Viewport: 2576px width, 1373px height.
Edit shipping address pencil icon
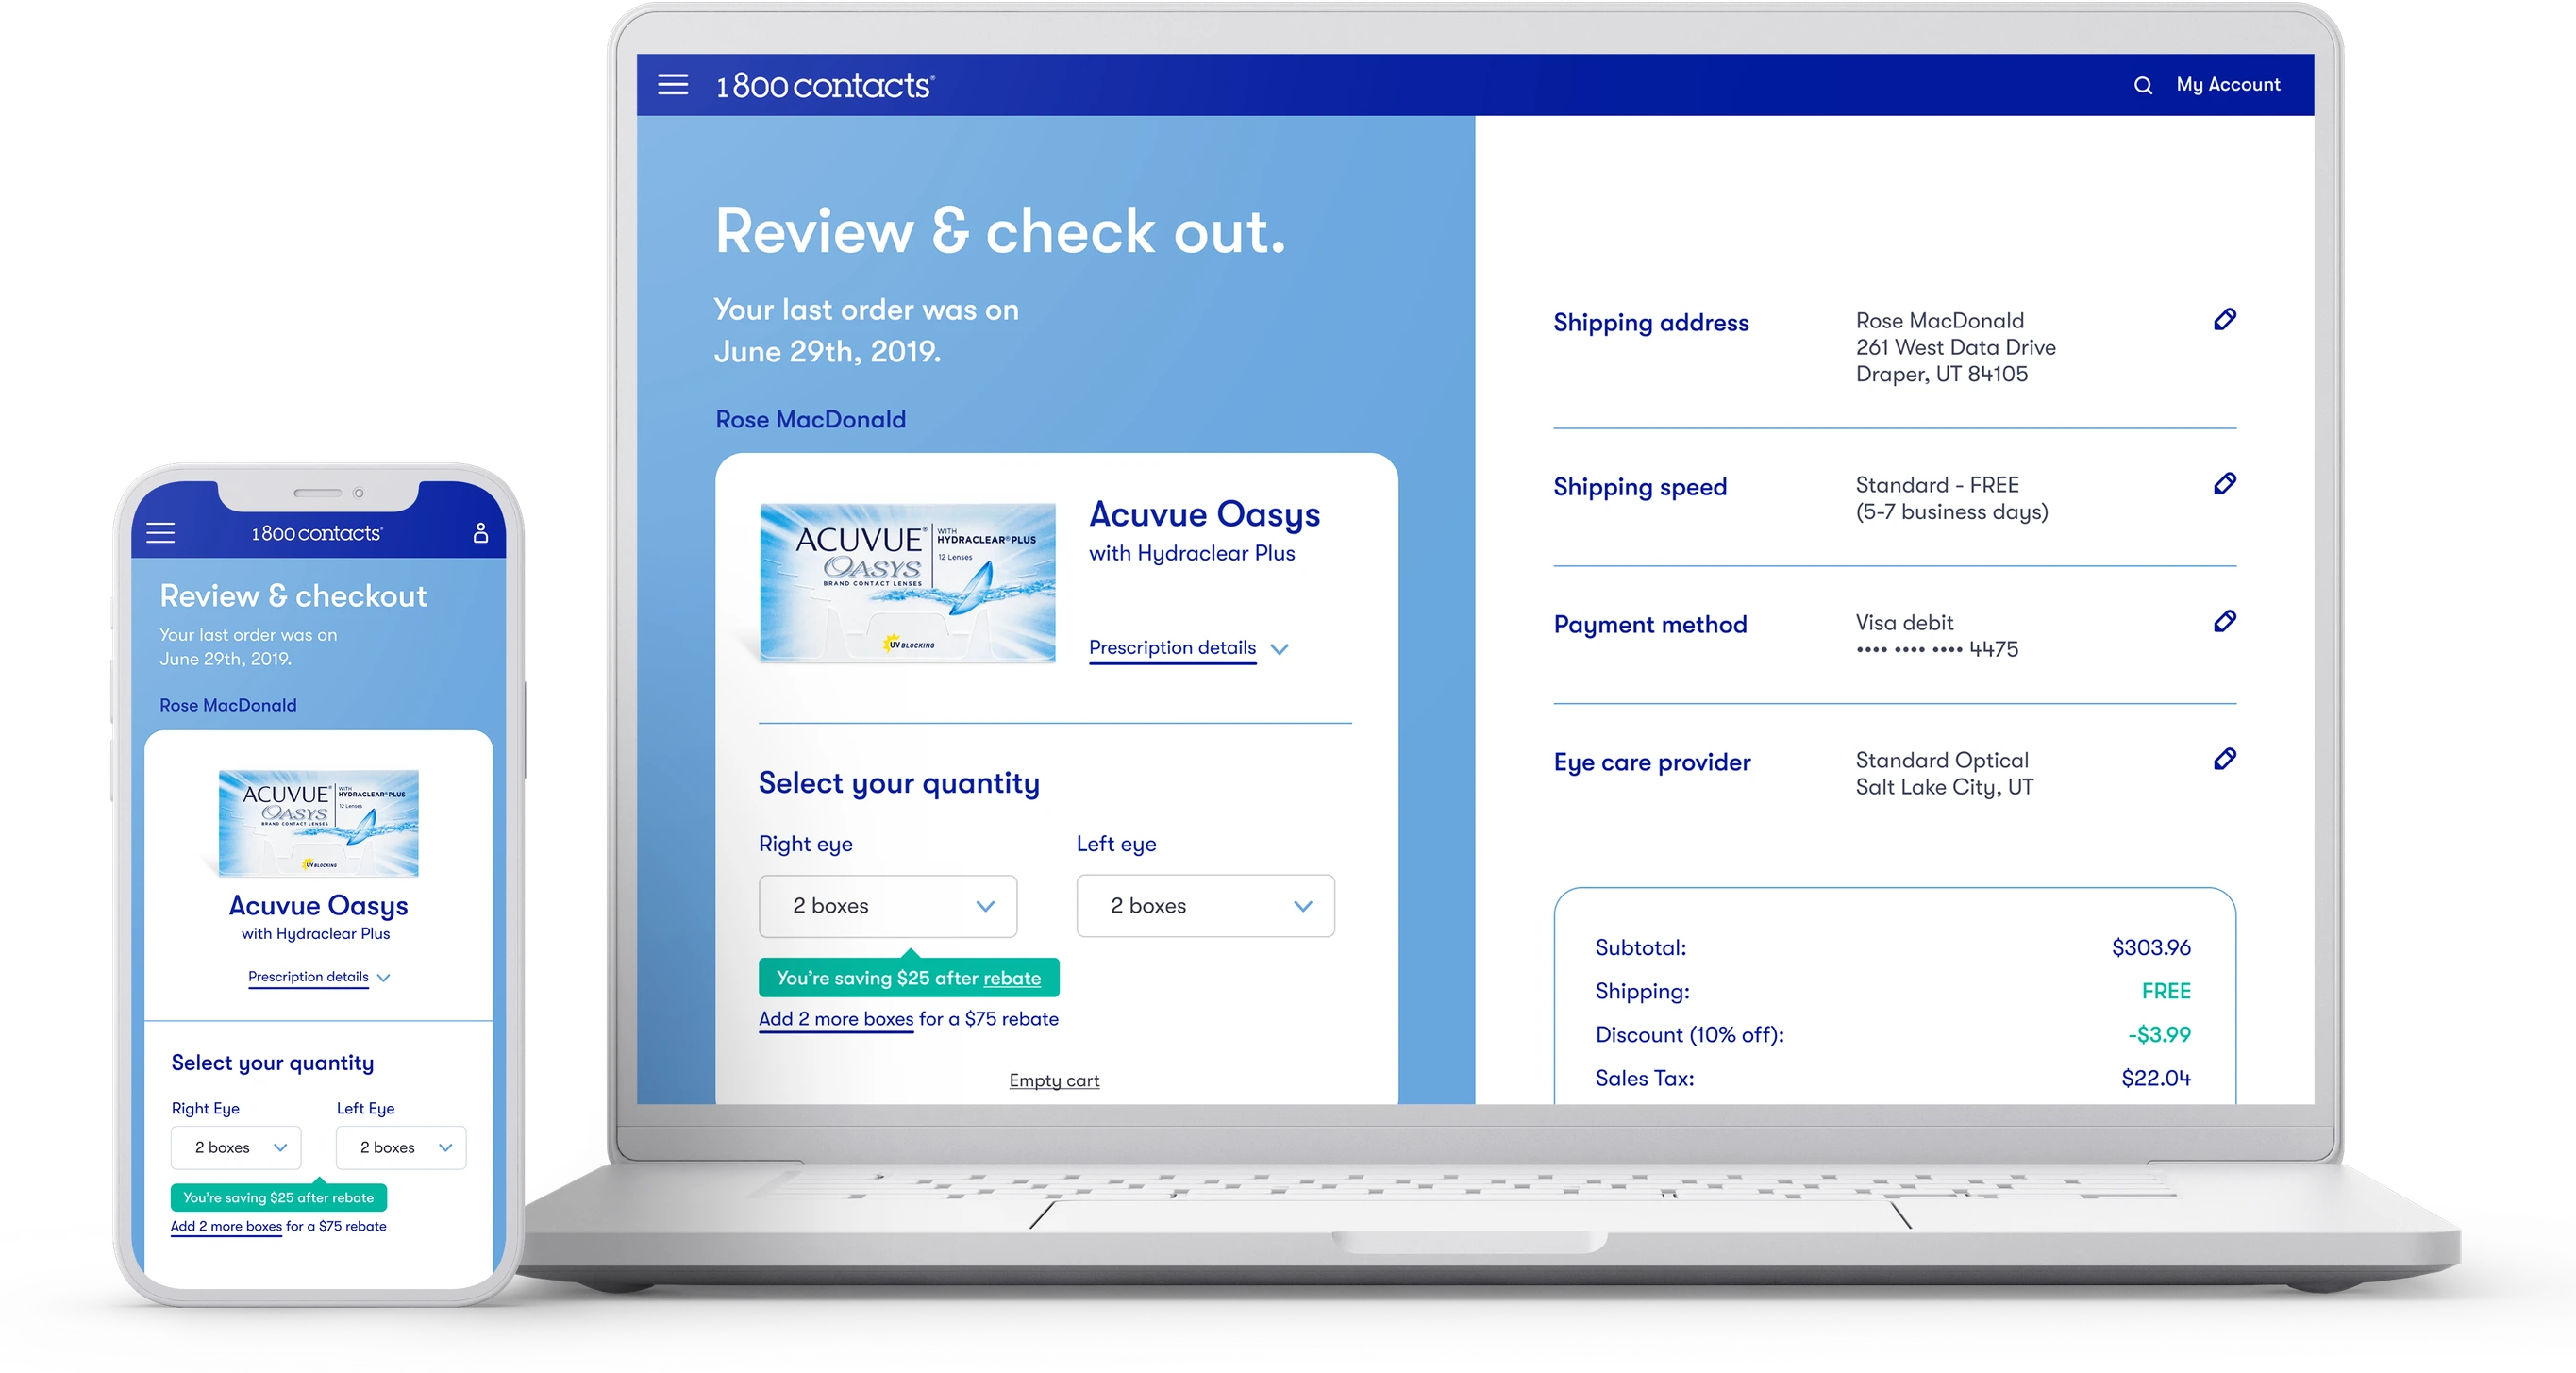[2224, 320]
